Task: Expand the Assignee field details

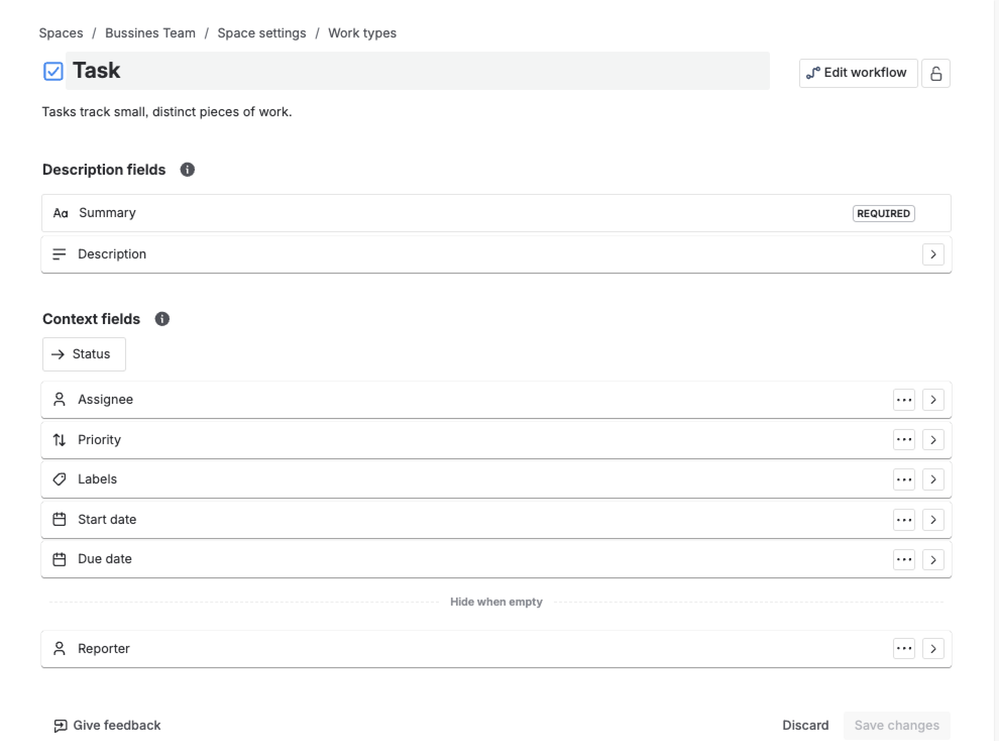Action: (x=933, y=399)
